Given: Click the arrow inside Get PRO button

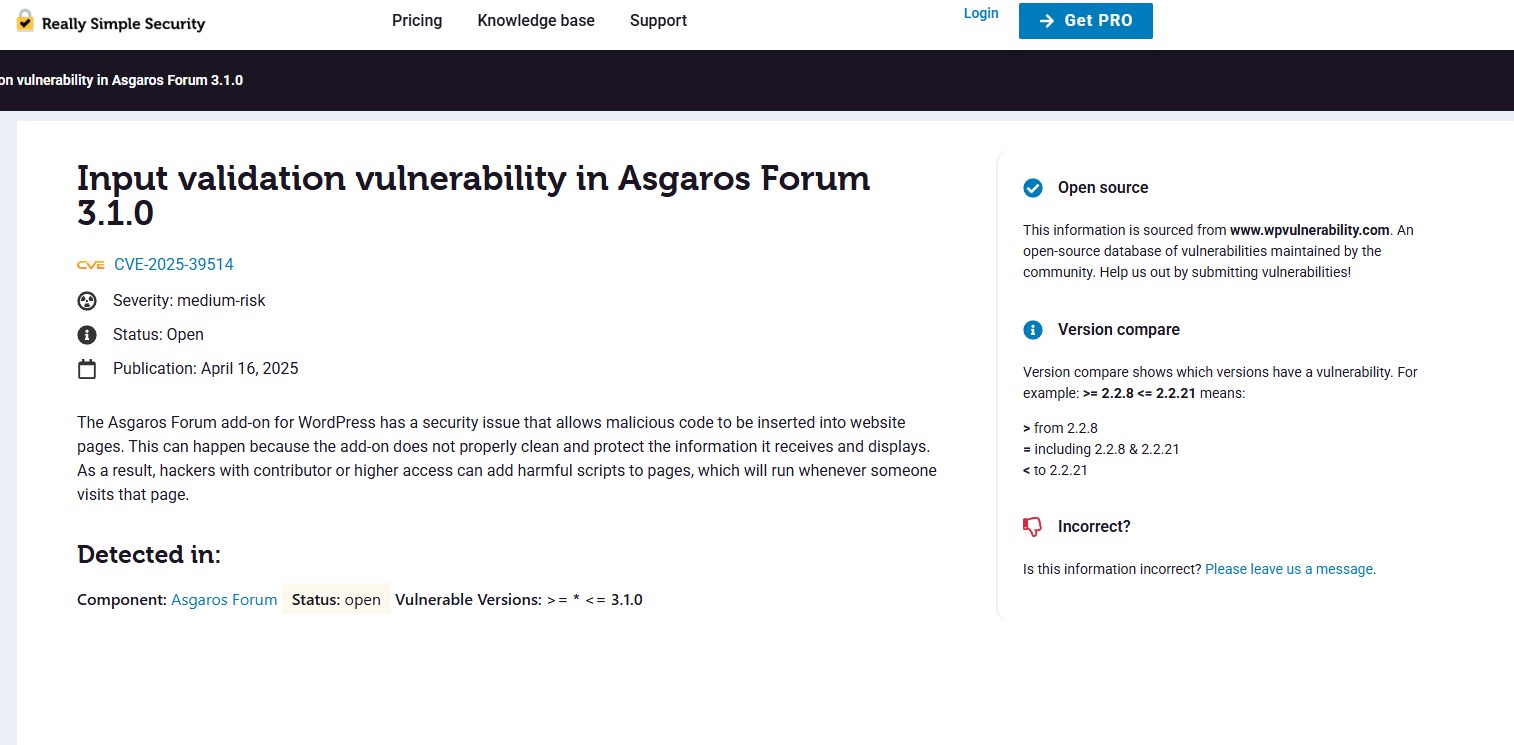Looking at the screenshot, I should coord(1047,21).
